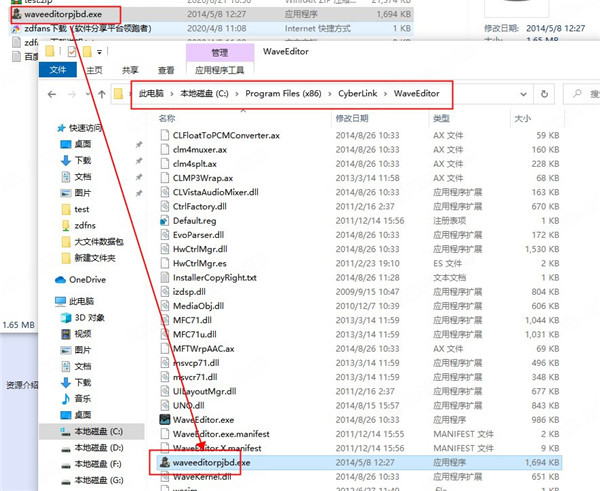Select the pinned 下载 quick access folder
600x491 pixels.
(x=83, y=160)
